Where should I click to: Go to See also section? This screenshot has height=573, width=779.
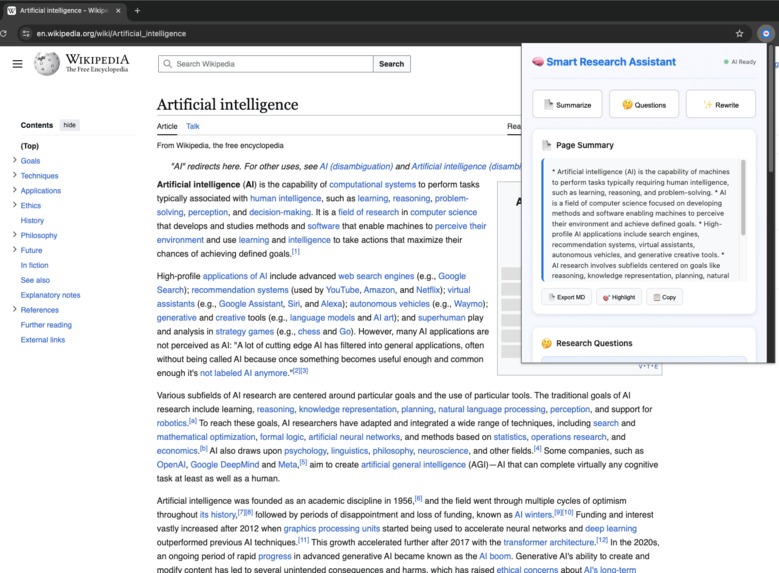(x=35, y=280)
